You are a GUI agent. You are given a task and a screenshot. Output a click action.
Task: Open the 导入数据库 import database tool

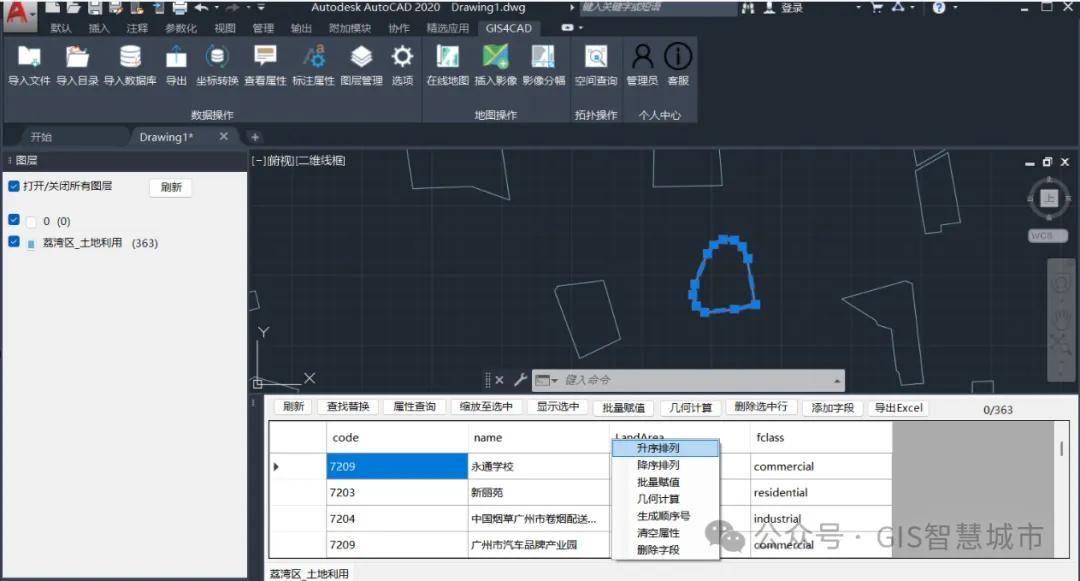(130, 65)
